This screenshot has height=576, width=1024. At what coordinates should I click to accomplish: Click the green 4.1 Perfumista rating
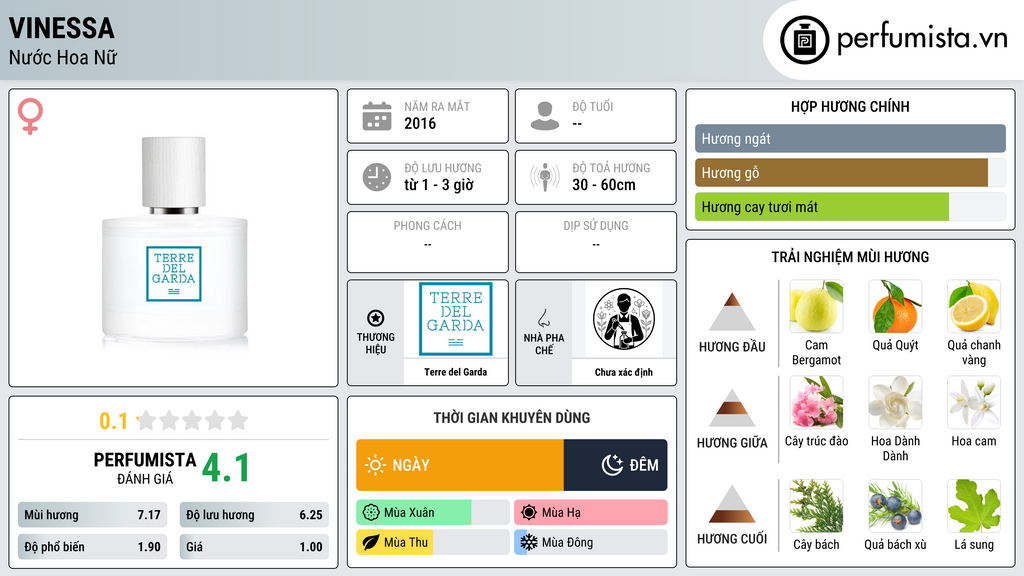click(x=225, y=468)
